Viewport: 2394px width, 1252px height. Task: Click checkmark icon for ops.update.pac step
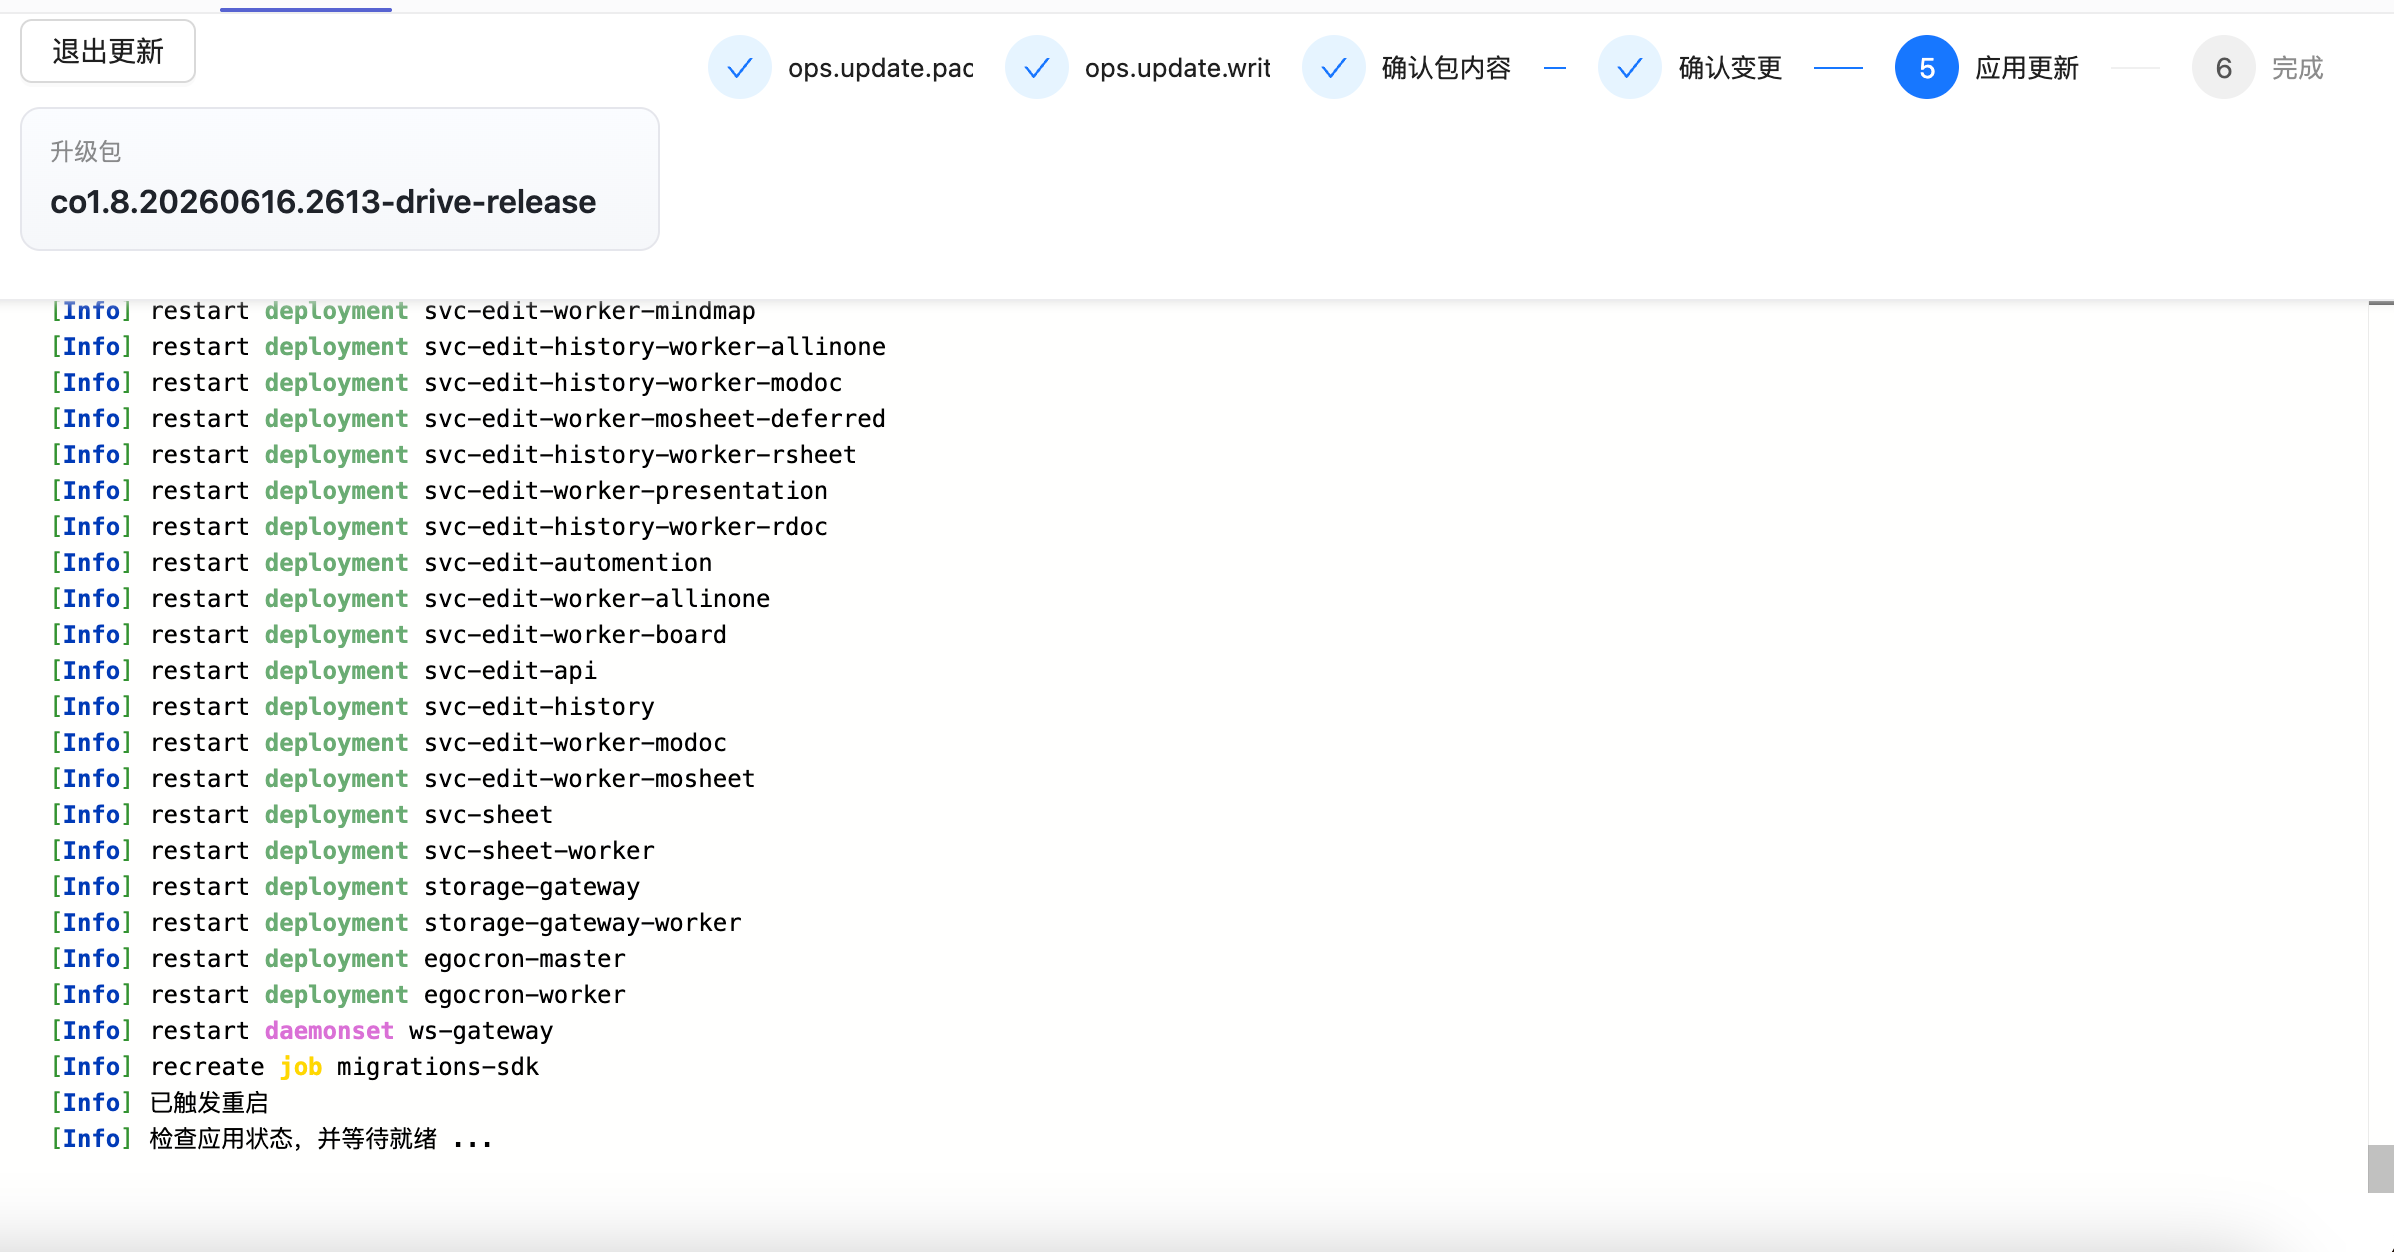pyautogui.click(x=740, y=68)
